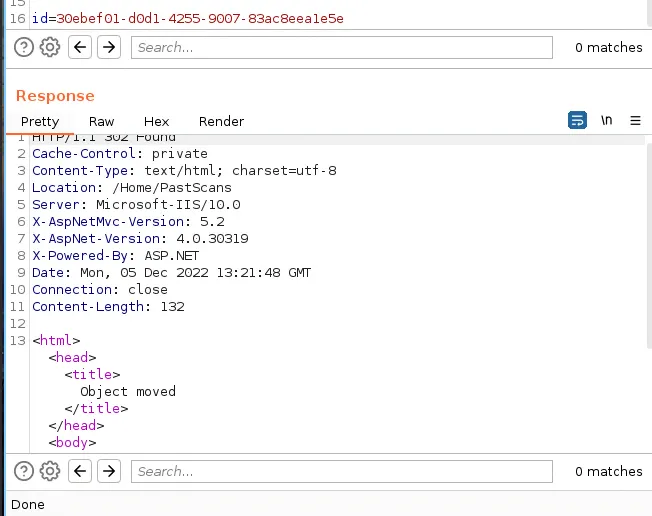Open the response viewer hamburger menu
652x516 pixels.
pyautogui.click(x=635, y=121)
